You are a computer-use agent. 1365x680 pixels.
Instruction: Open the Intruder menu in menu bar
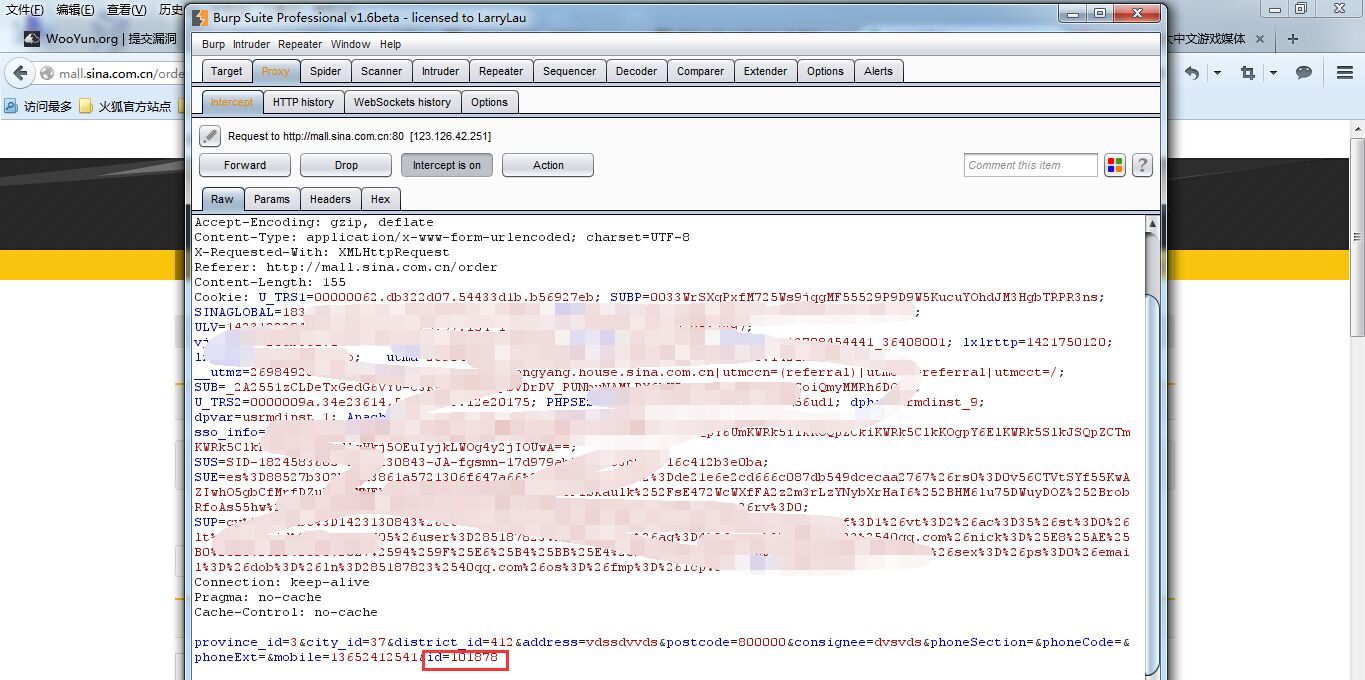tap(251, 44)
